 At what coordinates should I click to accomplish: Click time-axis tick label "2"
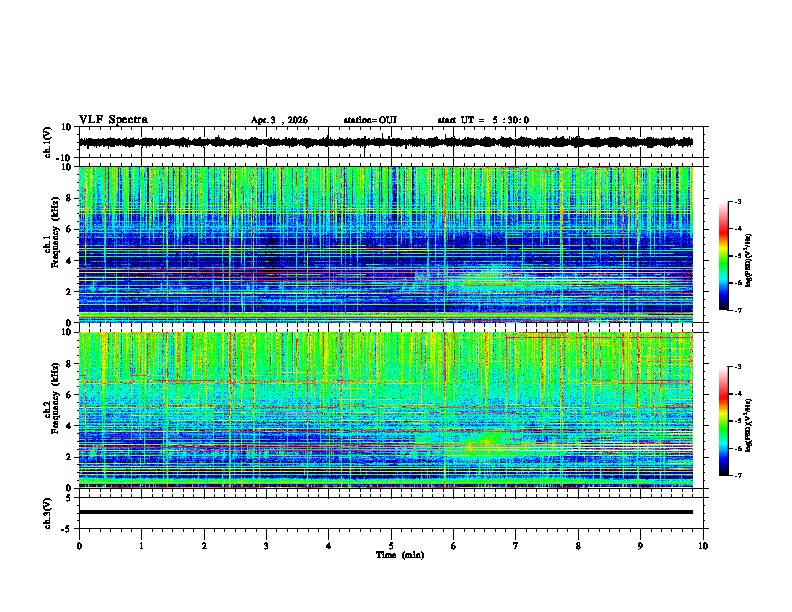204,546
